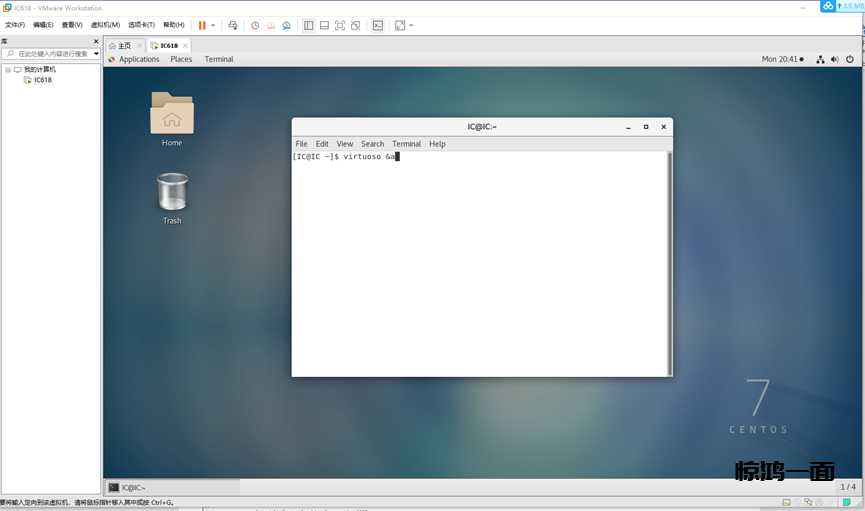Open the library search filter dropdown
Viewport: 865px width, 511px height.
[96, 54]
